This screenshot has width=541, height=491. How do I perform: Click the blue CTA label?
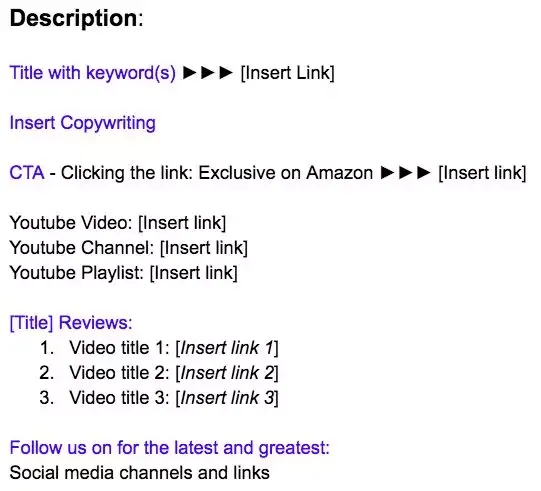point(27,173)
